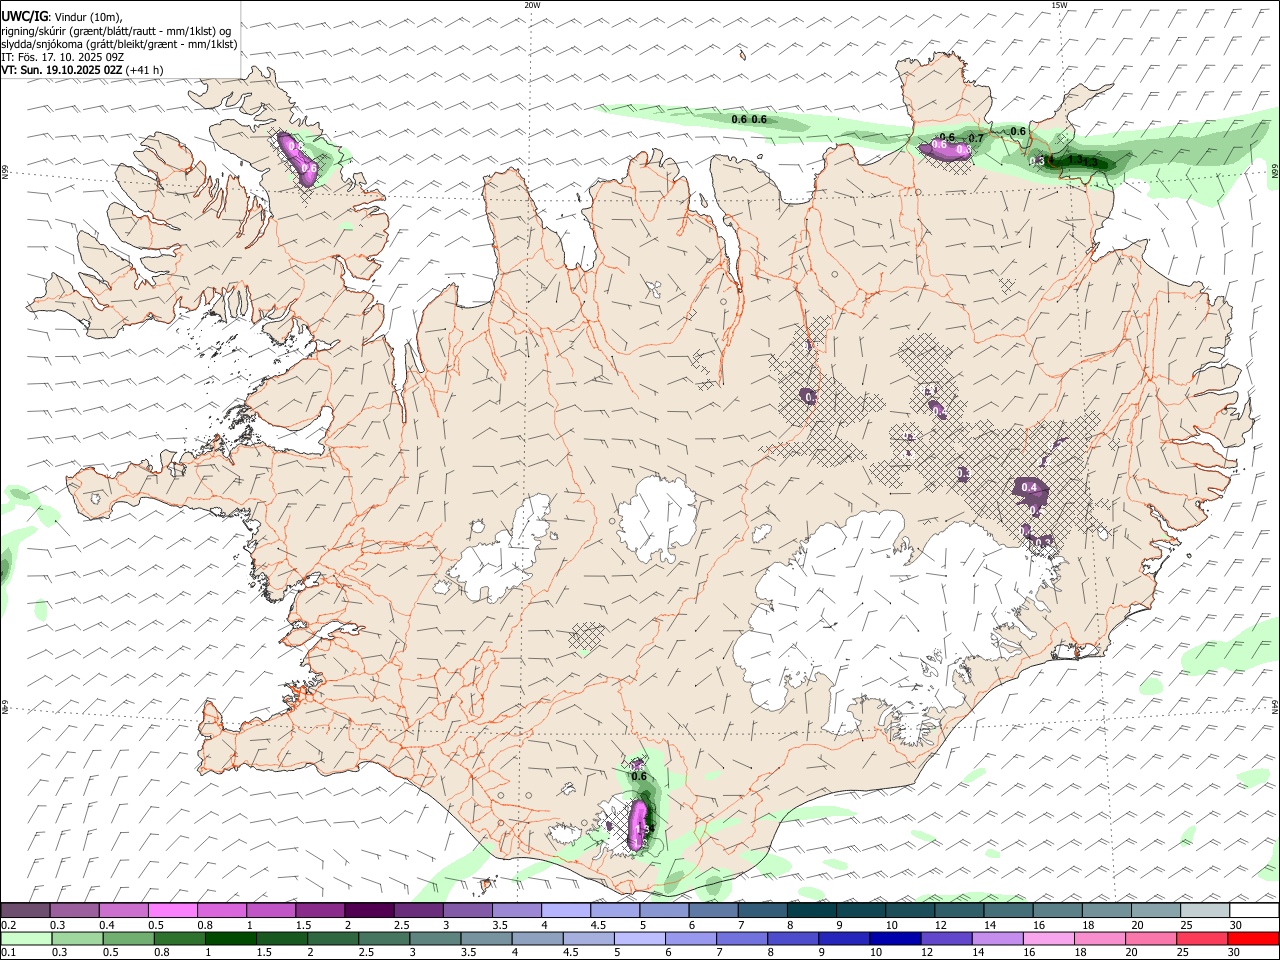The image size is (1280, 960).
Task: Select the white 30 swatch in upper legend row
Action: tap(1254, 910)
